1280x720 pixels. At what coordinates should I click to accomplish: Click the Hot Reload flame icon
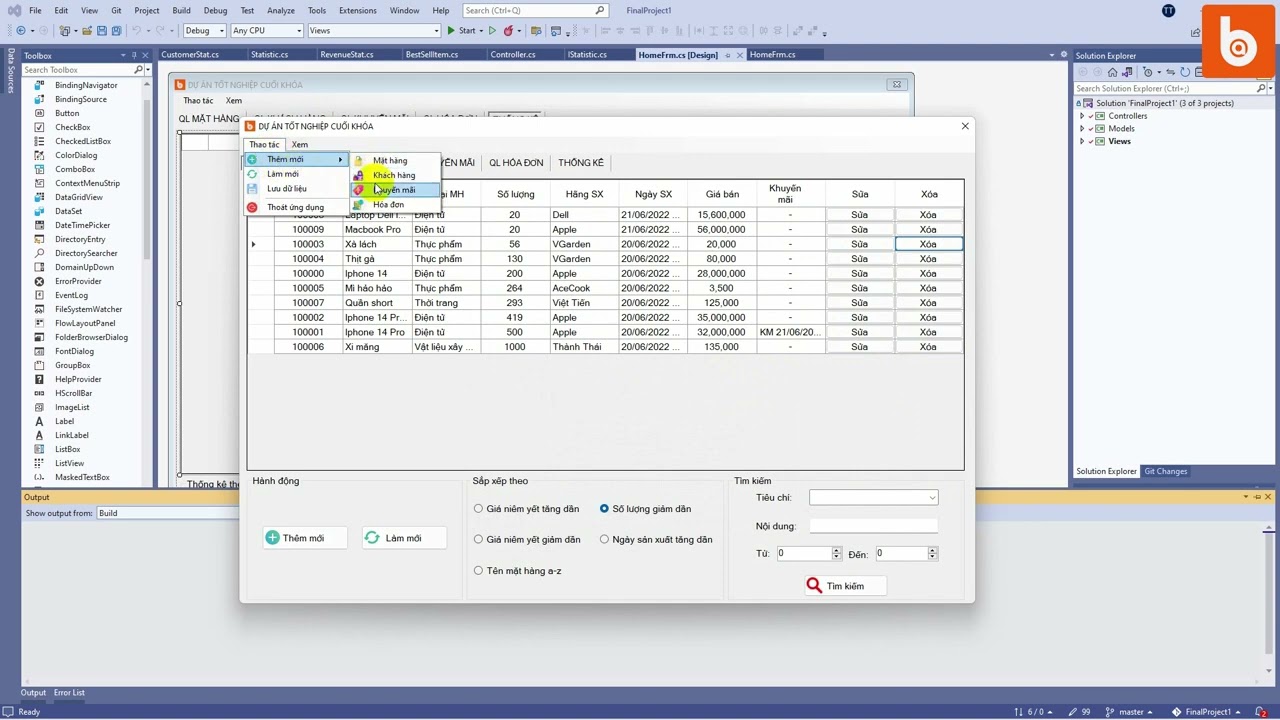click(x=508, y=31)
